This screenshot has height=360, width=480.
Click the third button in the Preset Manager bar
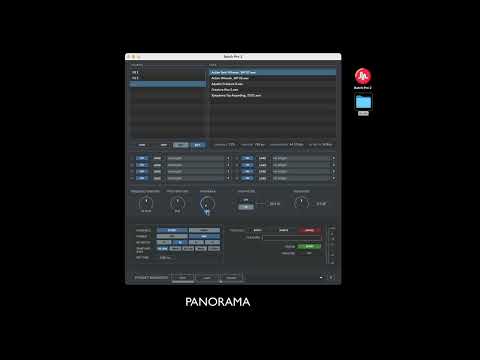tap(232, 277)
